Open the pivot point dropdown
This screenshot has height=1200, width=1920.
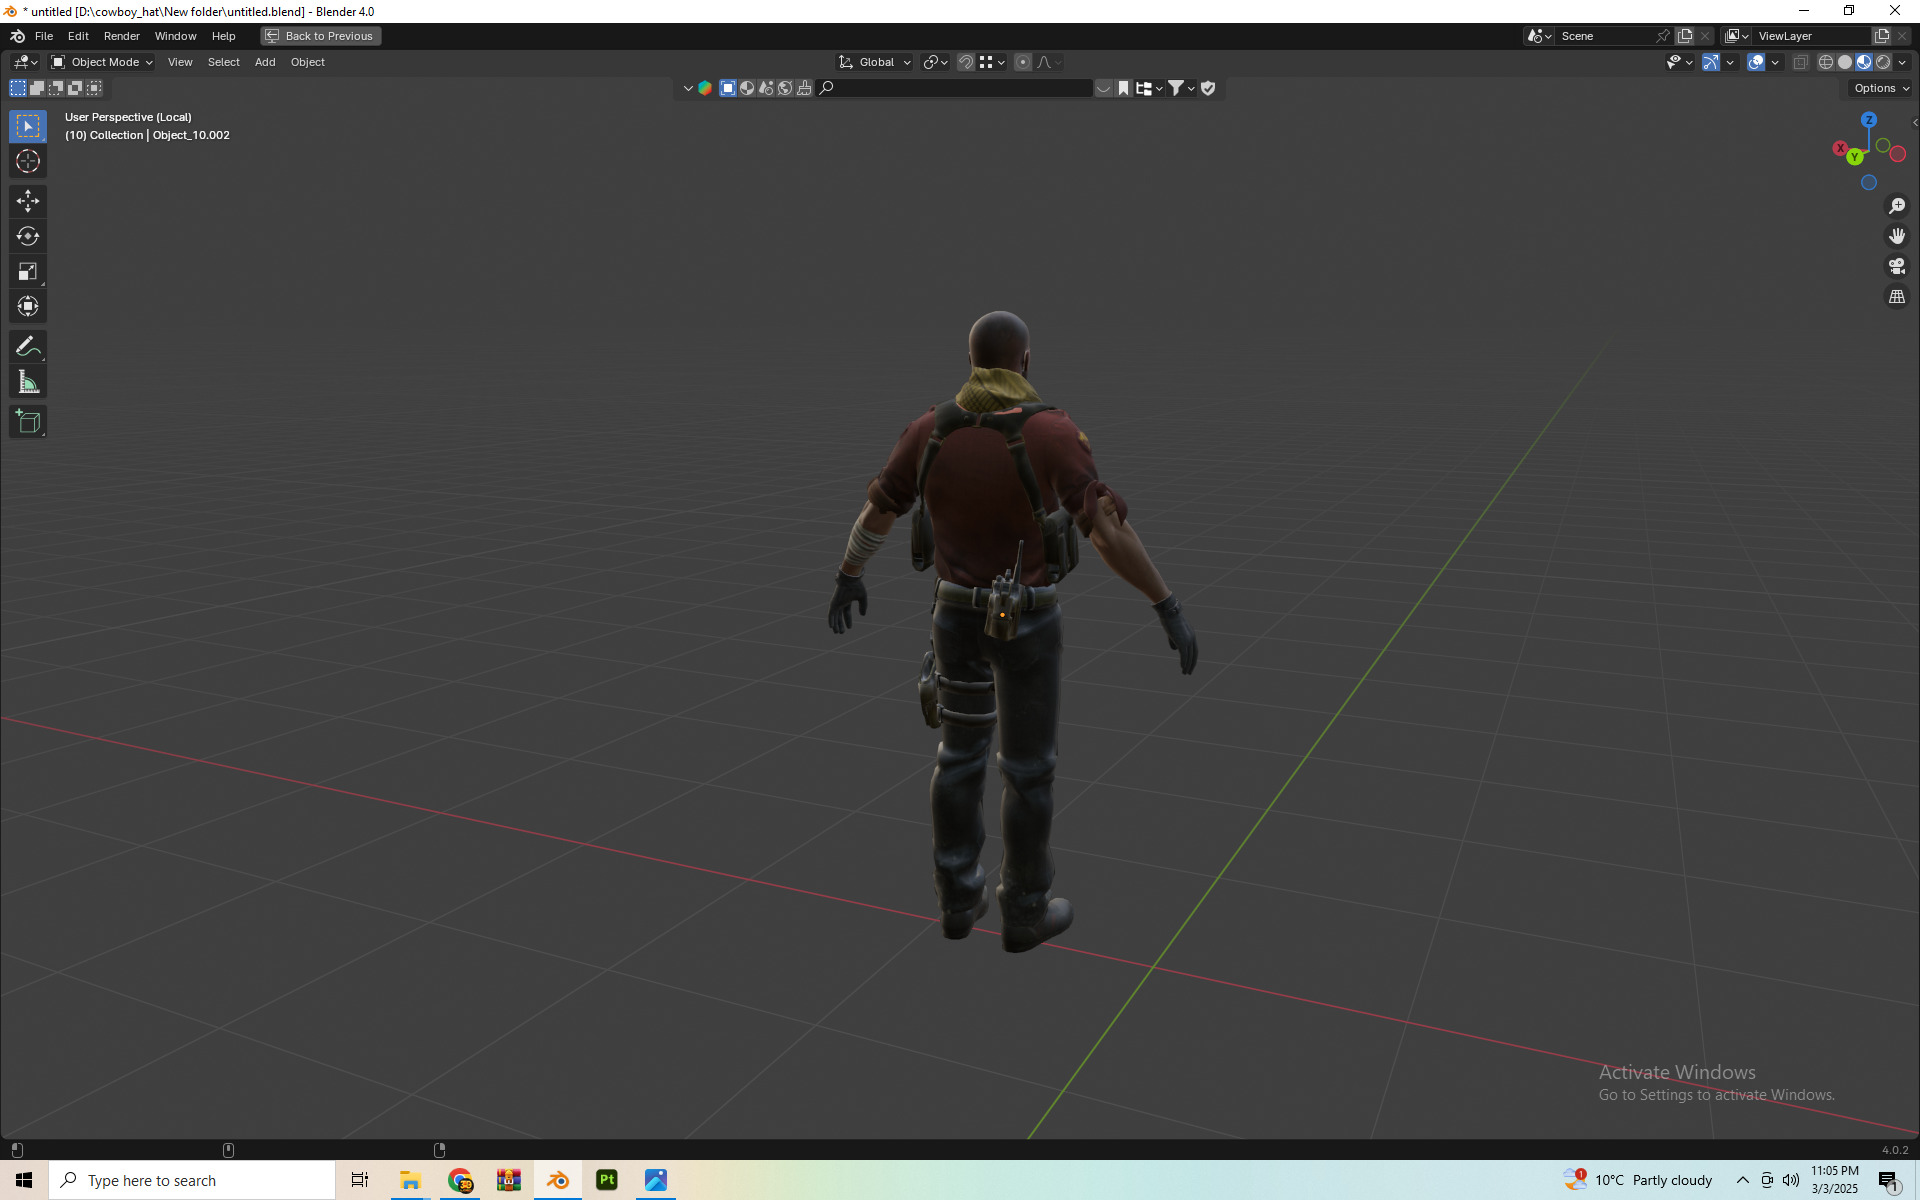point(935,62)
